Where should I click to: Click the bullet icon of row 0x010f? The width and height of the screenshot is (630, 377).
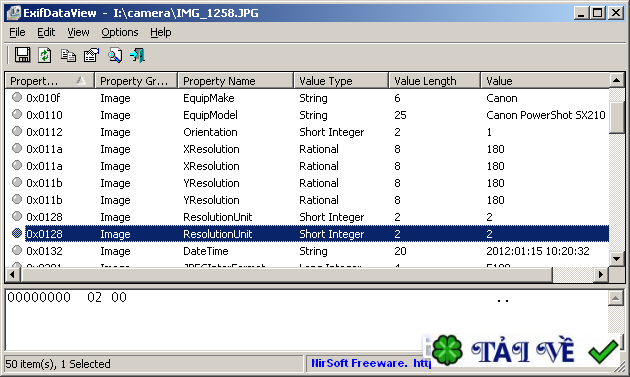[16, 97]
